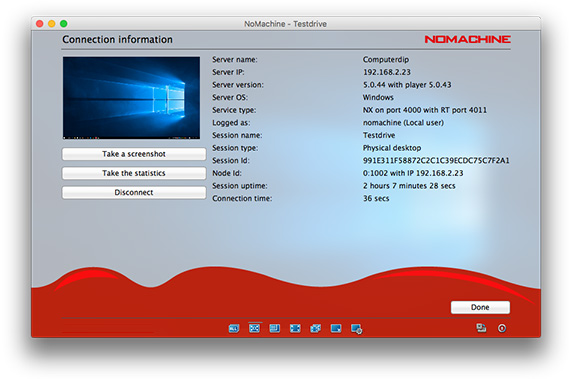
Task: Click the 'Physical desktop' session type value
Action: 392,148
